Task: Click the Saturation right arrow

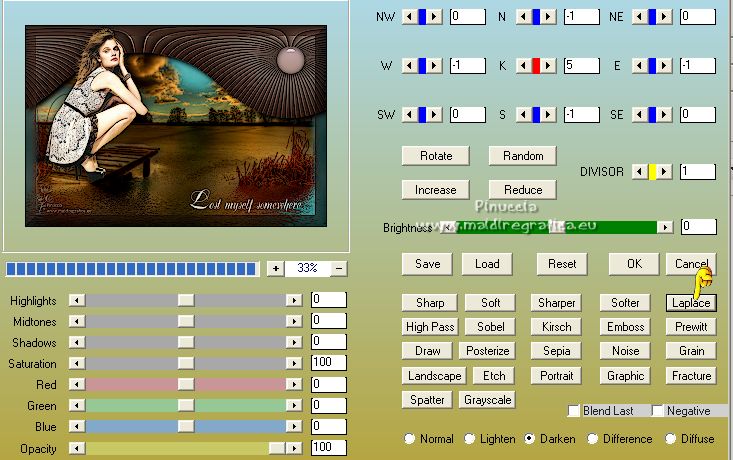Action: coord(294,363)
